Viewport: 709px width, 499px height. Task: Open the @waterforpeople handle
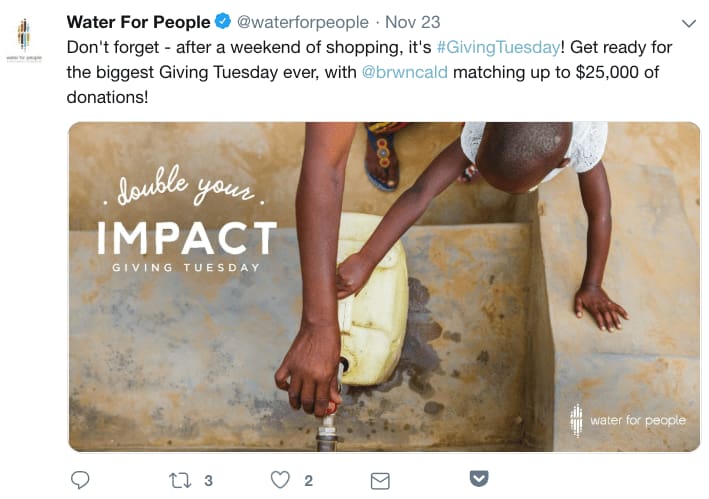[303, 22]
